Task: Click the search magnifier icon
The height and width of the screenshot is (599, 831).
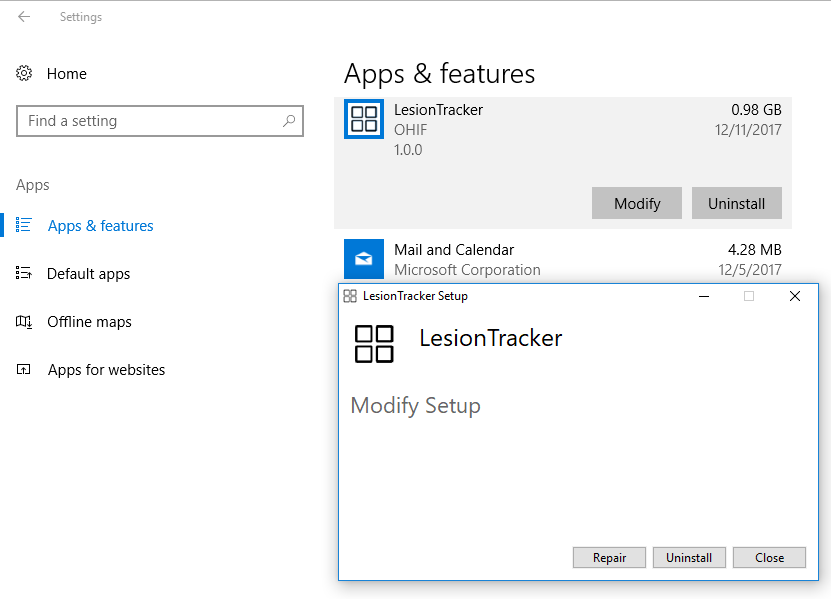Action: click(x=289, y=121)
